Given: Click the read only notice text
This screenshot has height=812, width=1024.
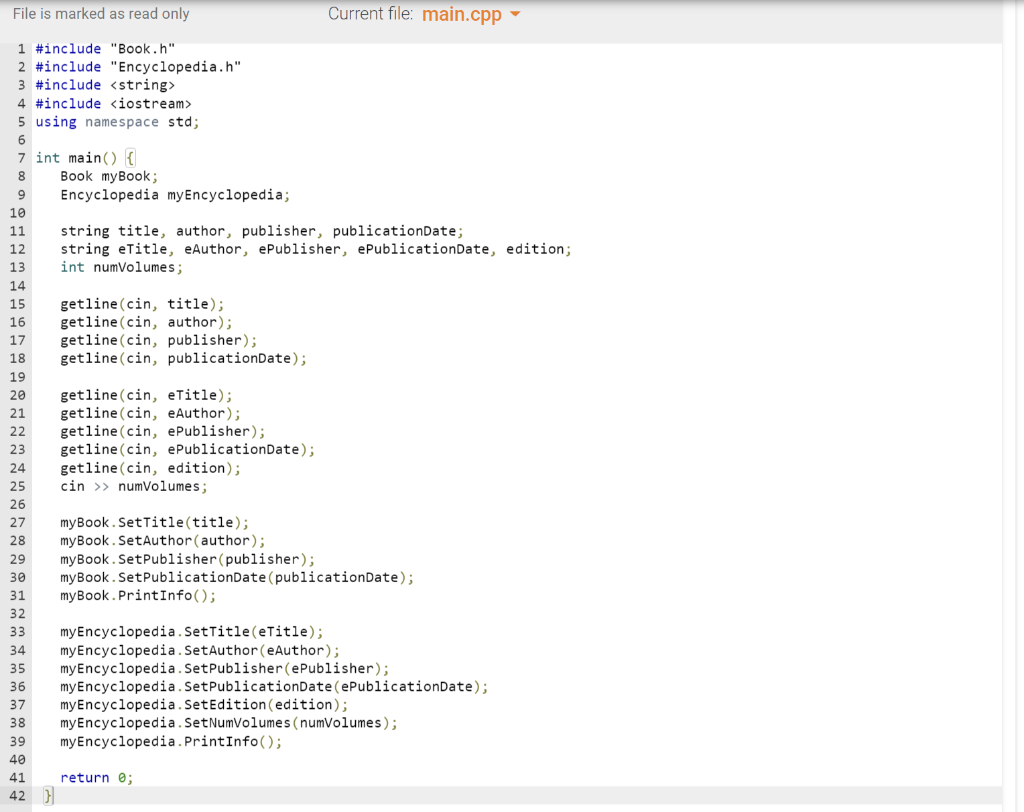Looking at the screenshot, I should [100, 14].
